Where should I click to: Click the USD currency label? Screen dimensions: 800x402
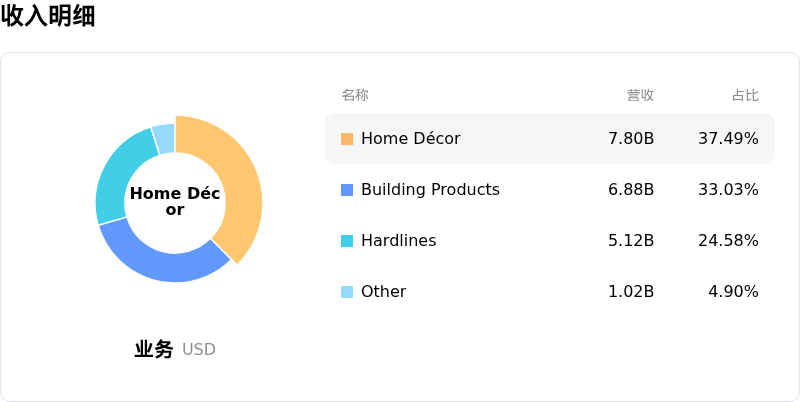click(x=199, y=350)
